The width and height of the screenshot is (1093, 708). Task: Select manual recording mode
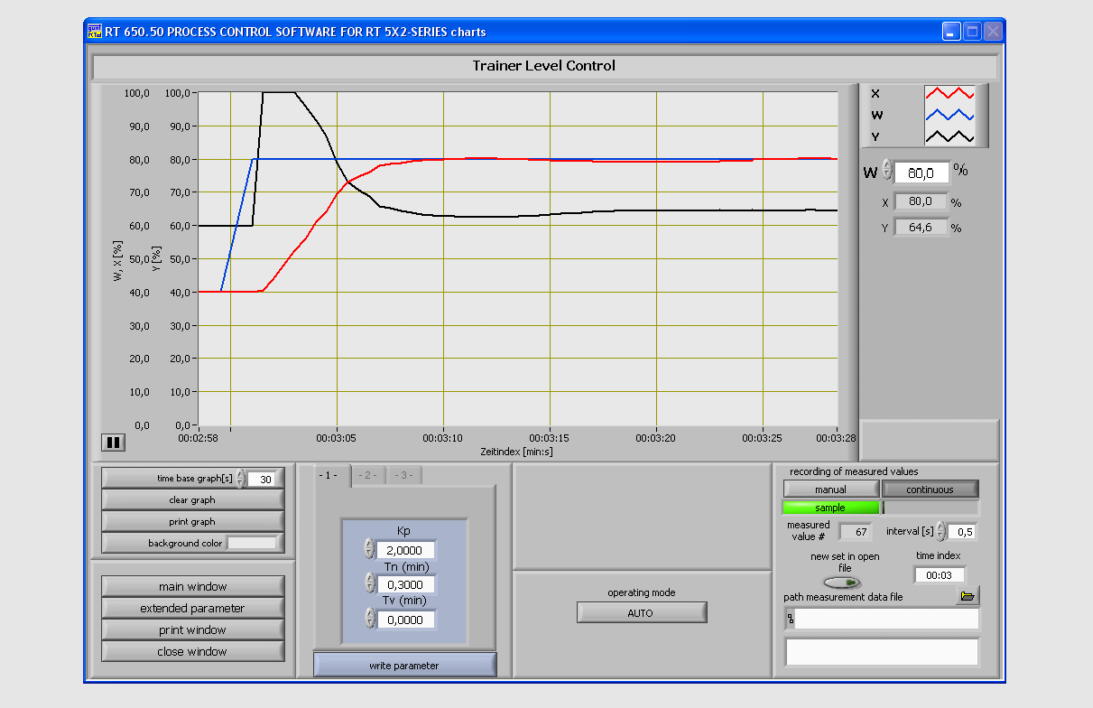point(830,489)
